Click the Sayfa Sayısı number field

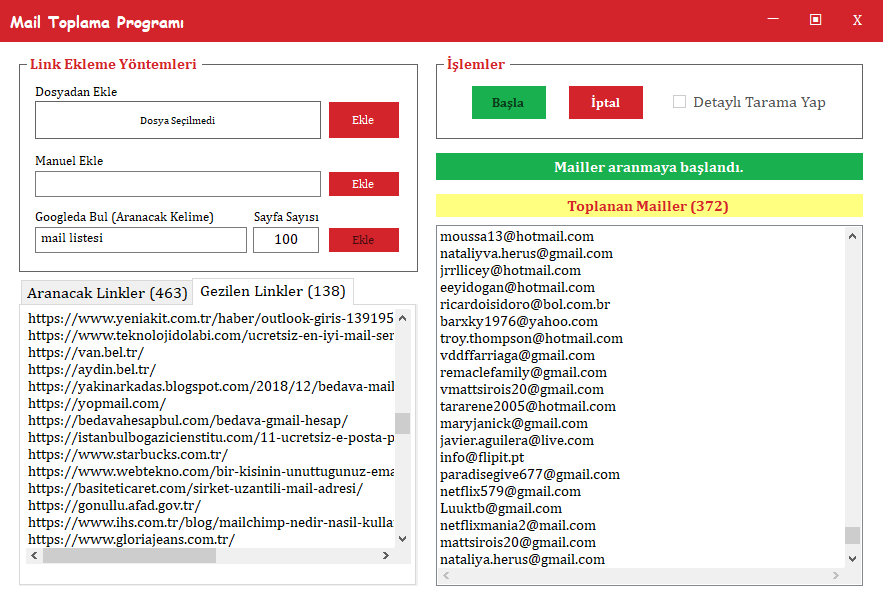[286, 240]
